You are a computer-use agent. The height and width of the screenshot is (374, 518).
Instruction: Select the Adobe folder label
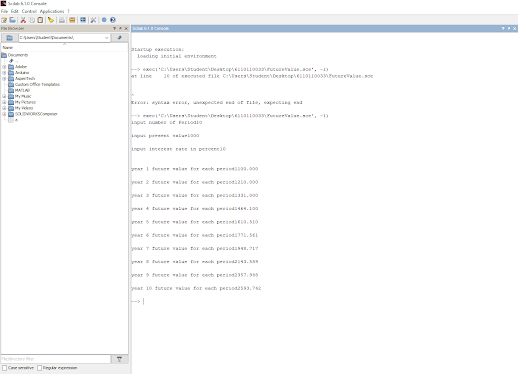coord(21,67)
